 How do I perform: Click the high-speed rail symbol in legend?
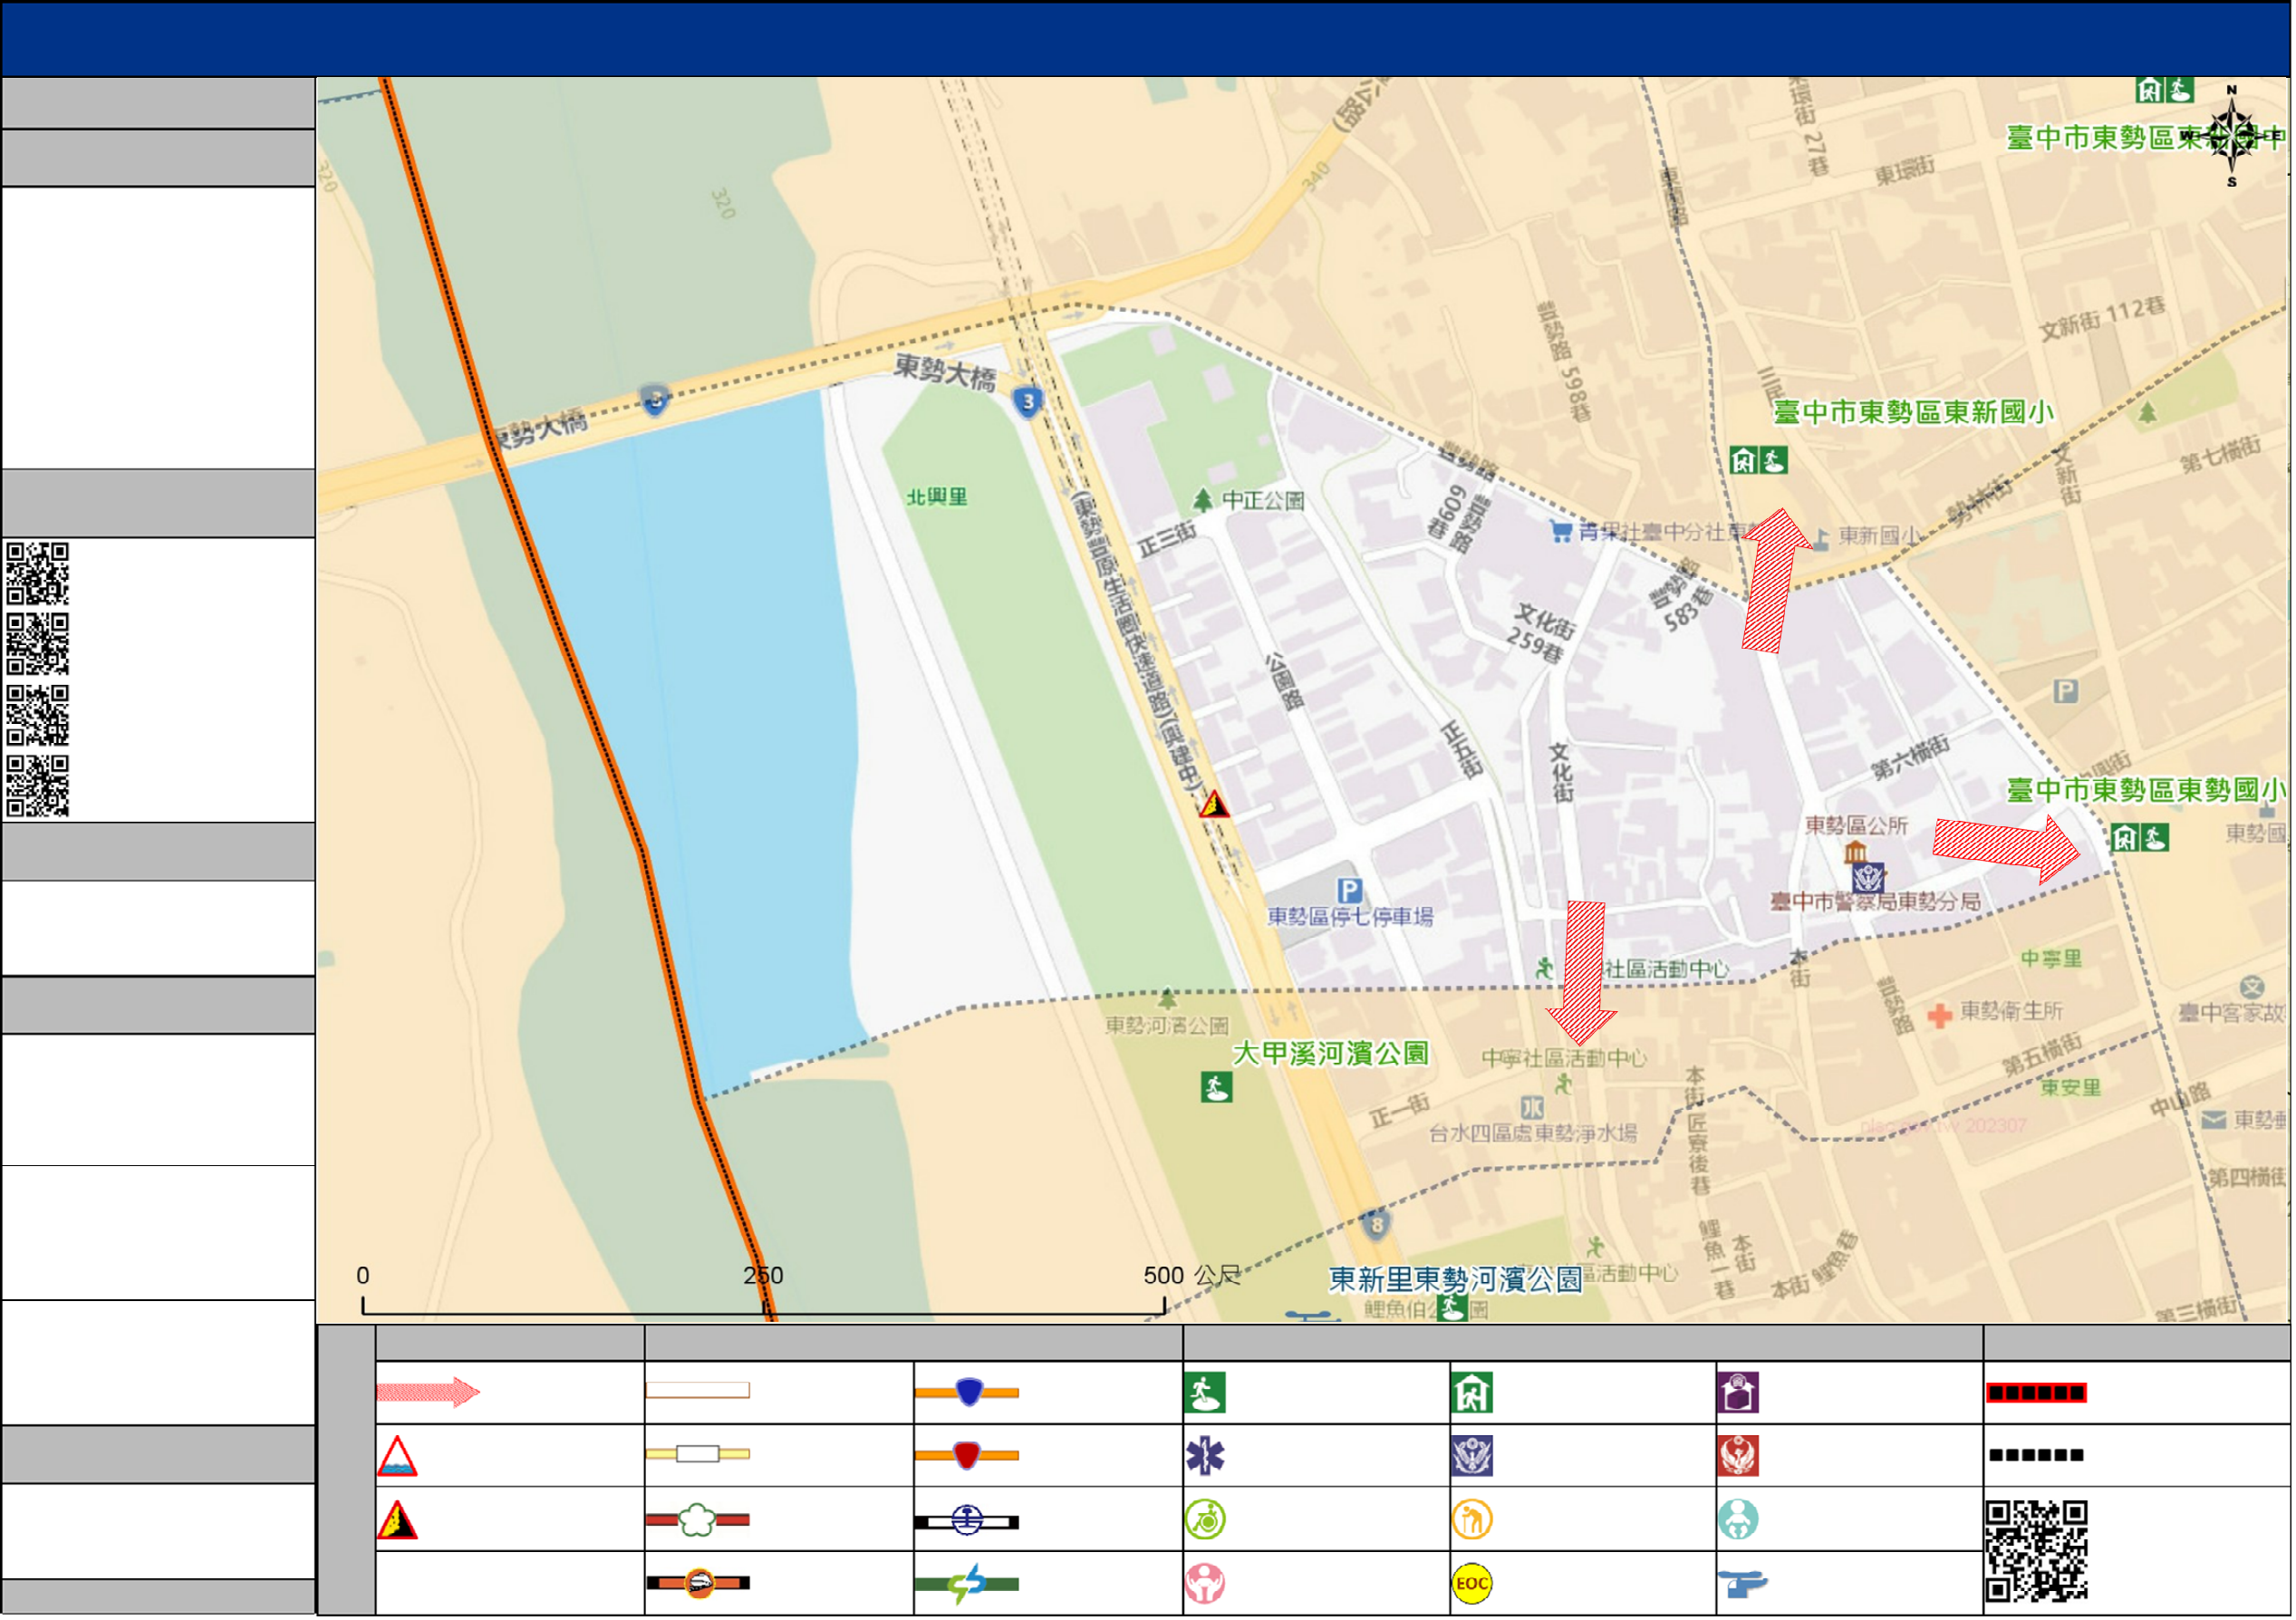[x=698, y=1584]
